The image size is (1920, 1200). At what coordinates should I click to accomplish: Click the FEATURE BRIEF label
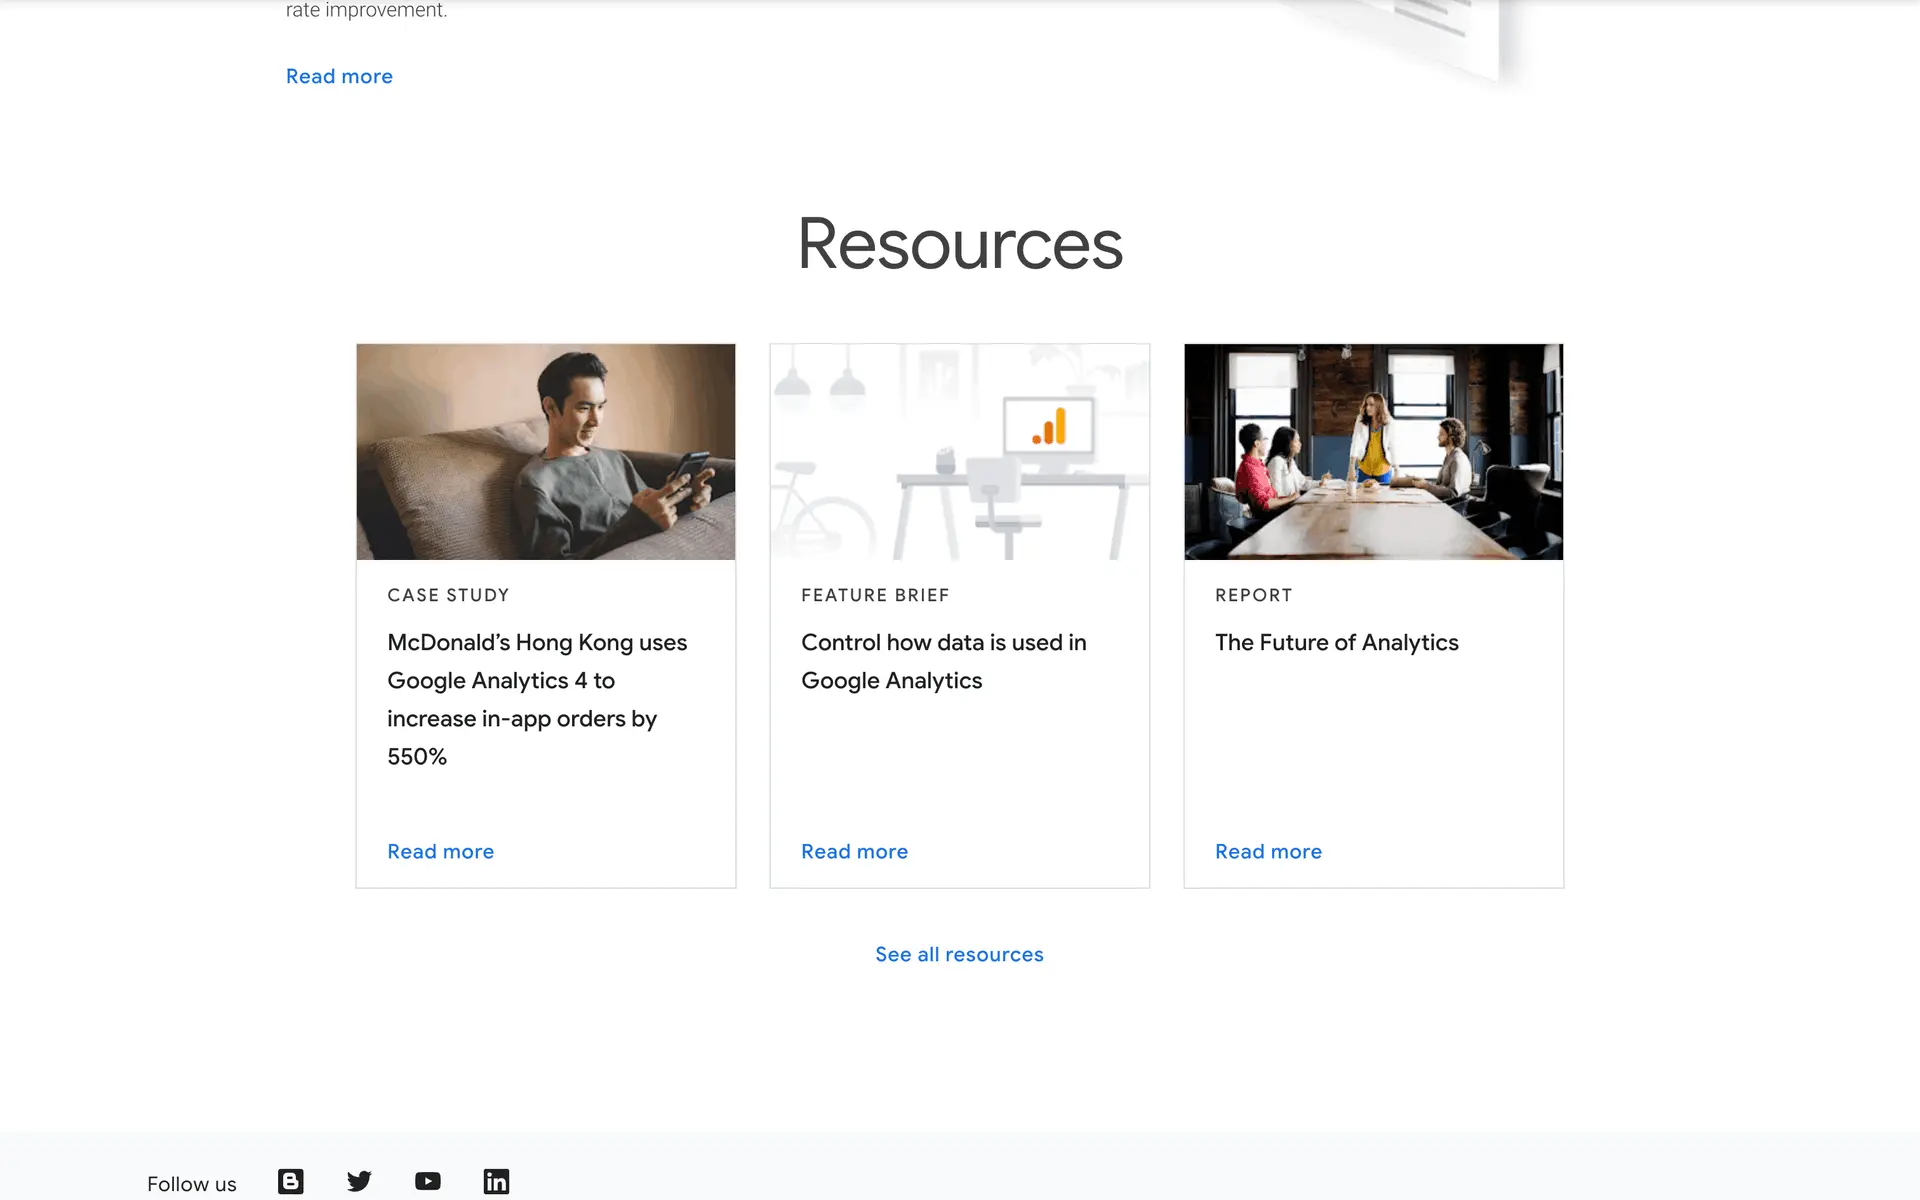point(875,595)
